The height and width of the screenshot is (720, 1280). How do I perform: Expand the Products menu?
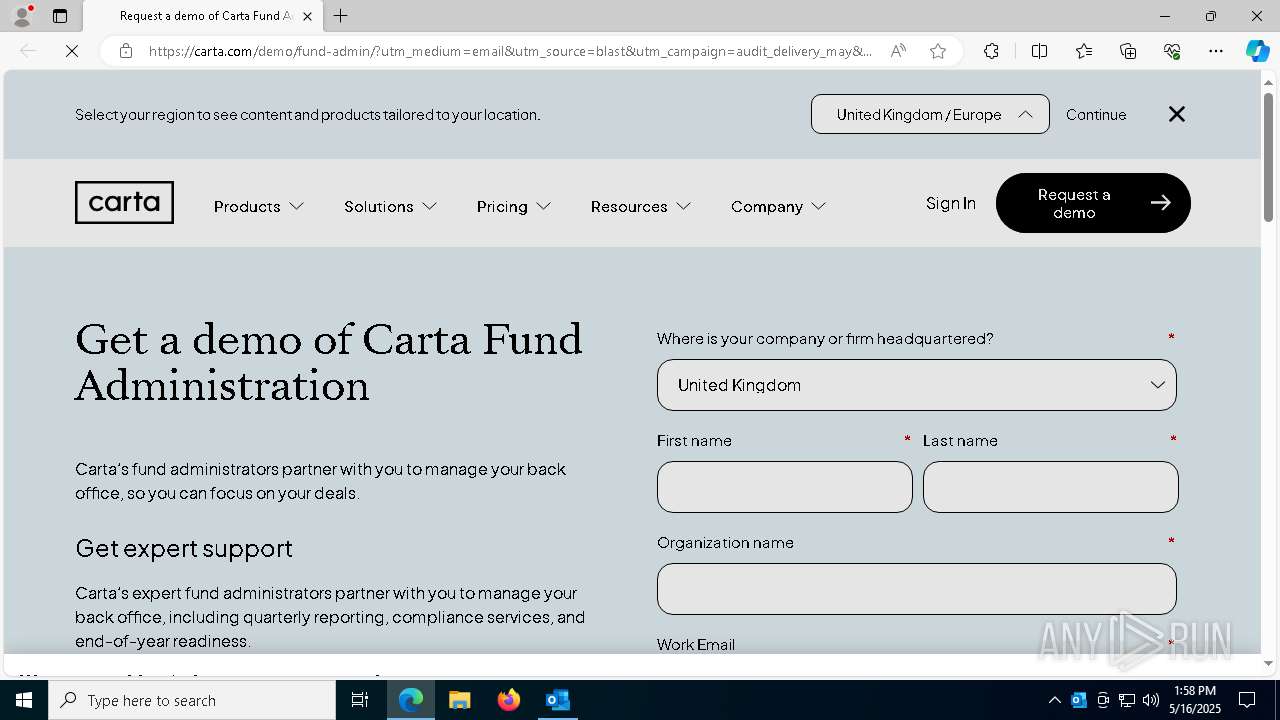point(258,206)
